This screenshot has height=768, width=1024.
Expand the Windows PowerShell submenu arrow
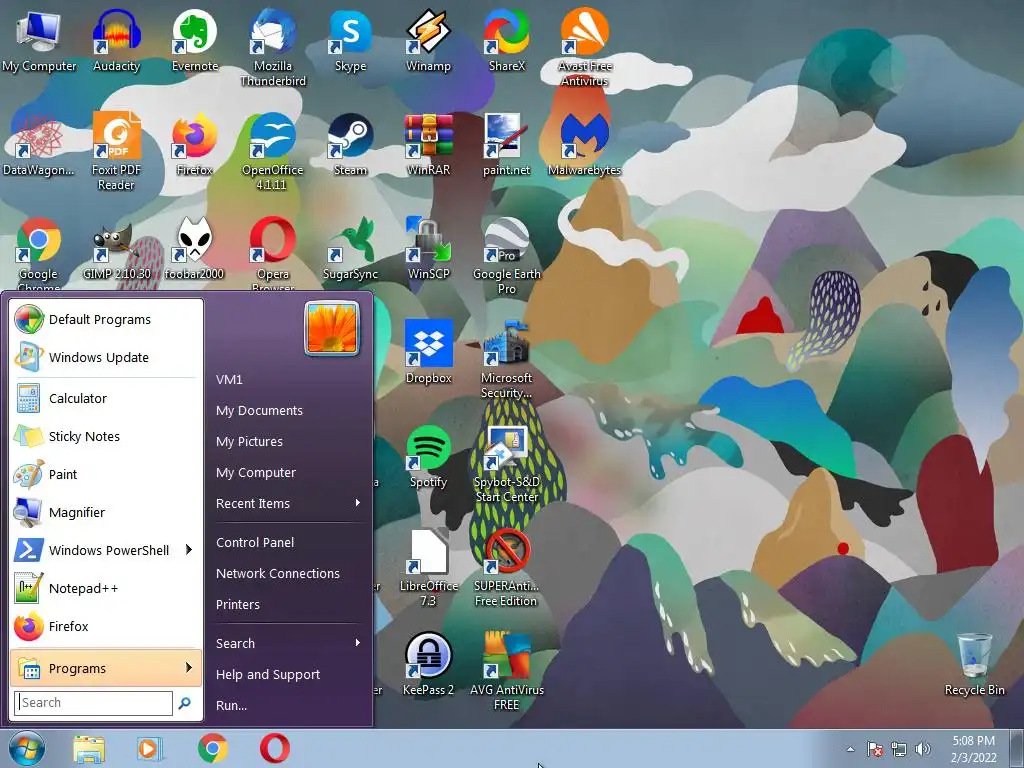click(189, 550)
